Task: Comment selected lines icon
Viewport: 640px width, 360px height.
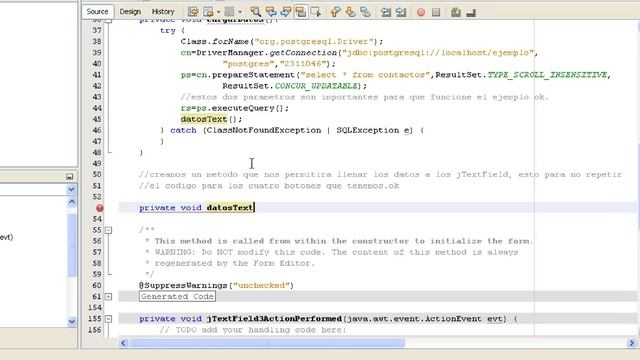Action: (456, 12)
